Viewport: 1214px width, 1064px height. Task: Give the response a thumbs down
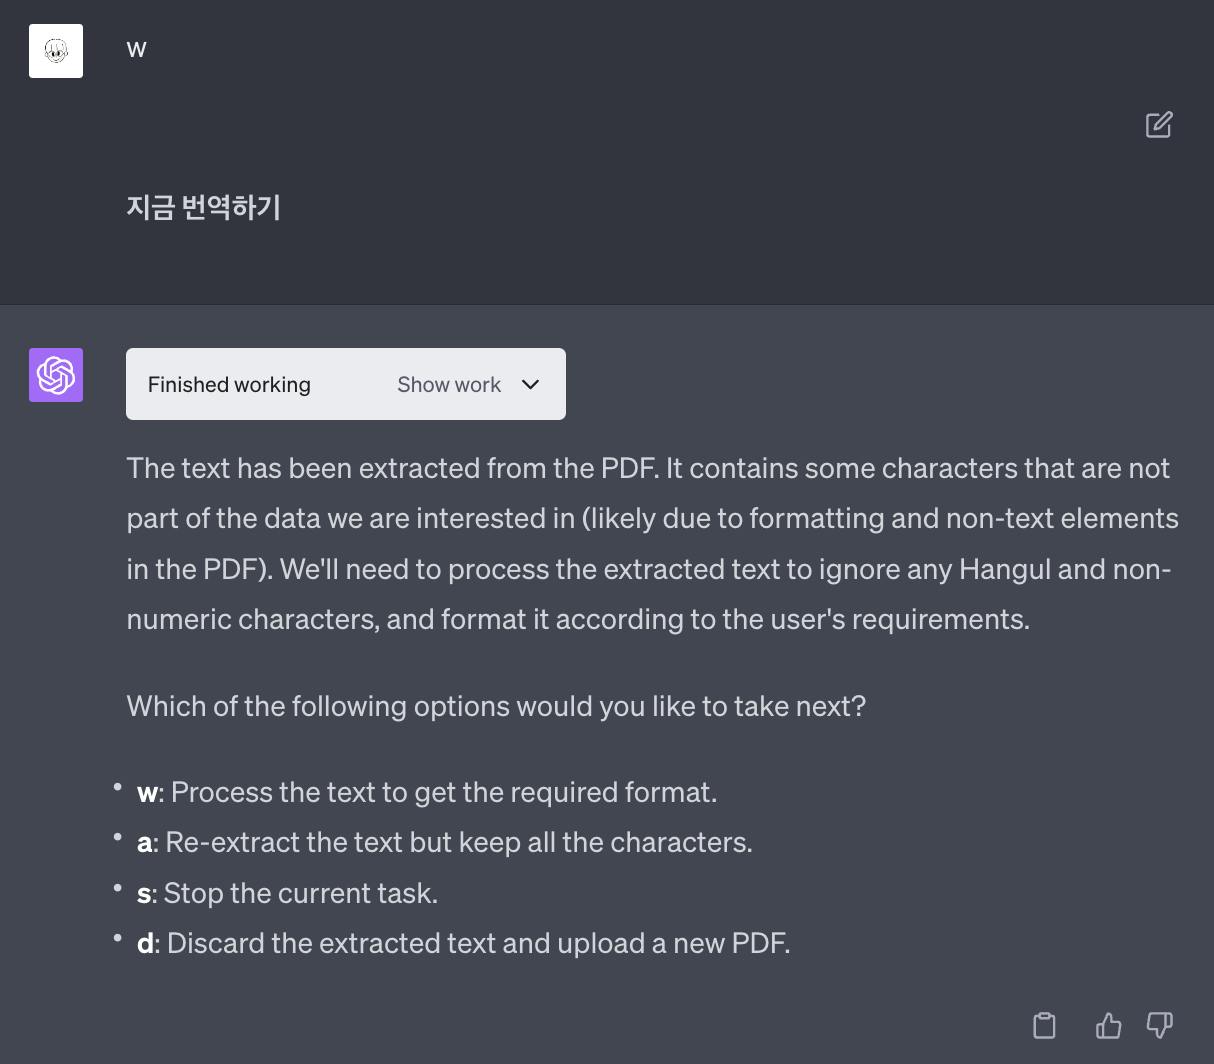point(1159,1026)
